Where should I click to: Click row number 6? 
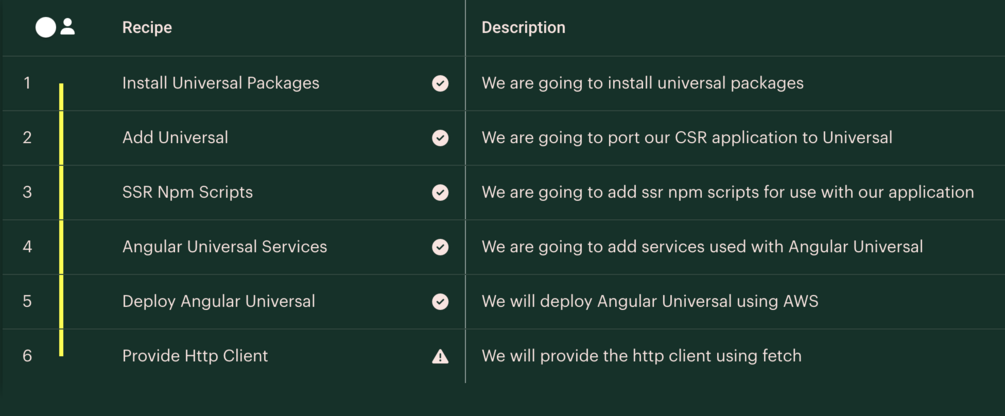(27, 356)
